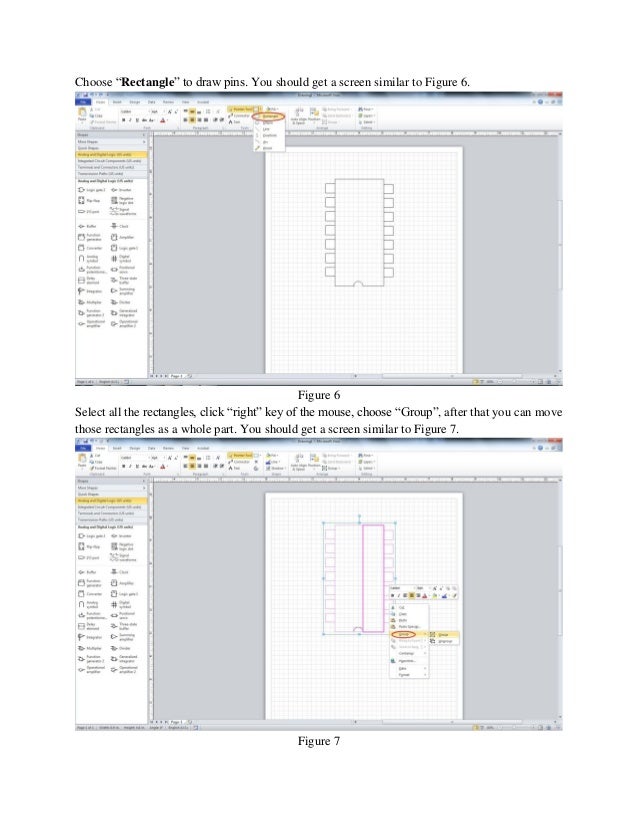Select Transmission Paths stencil in Figure 7

(x=111, y=519)
